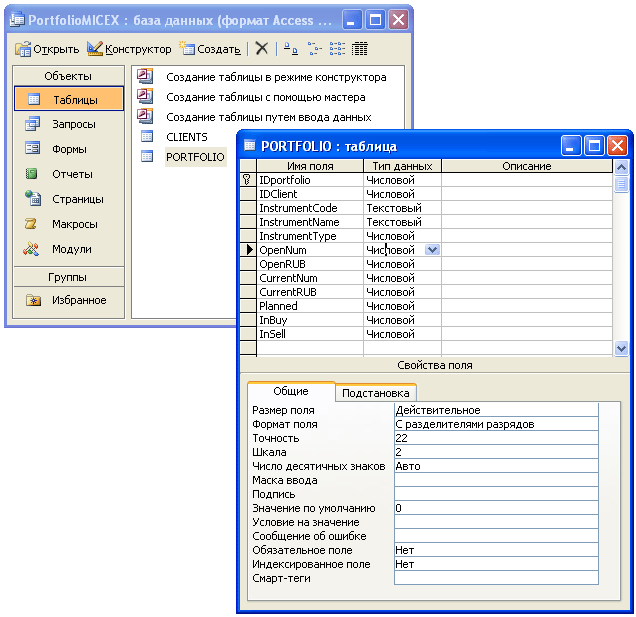Click the OpenRUB field name
The height and width of the screenshot is (617, 636).
coord(310,264)
